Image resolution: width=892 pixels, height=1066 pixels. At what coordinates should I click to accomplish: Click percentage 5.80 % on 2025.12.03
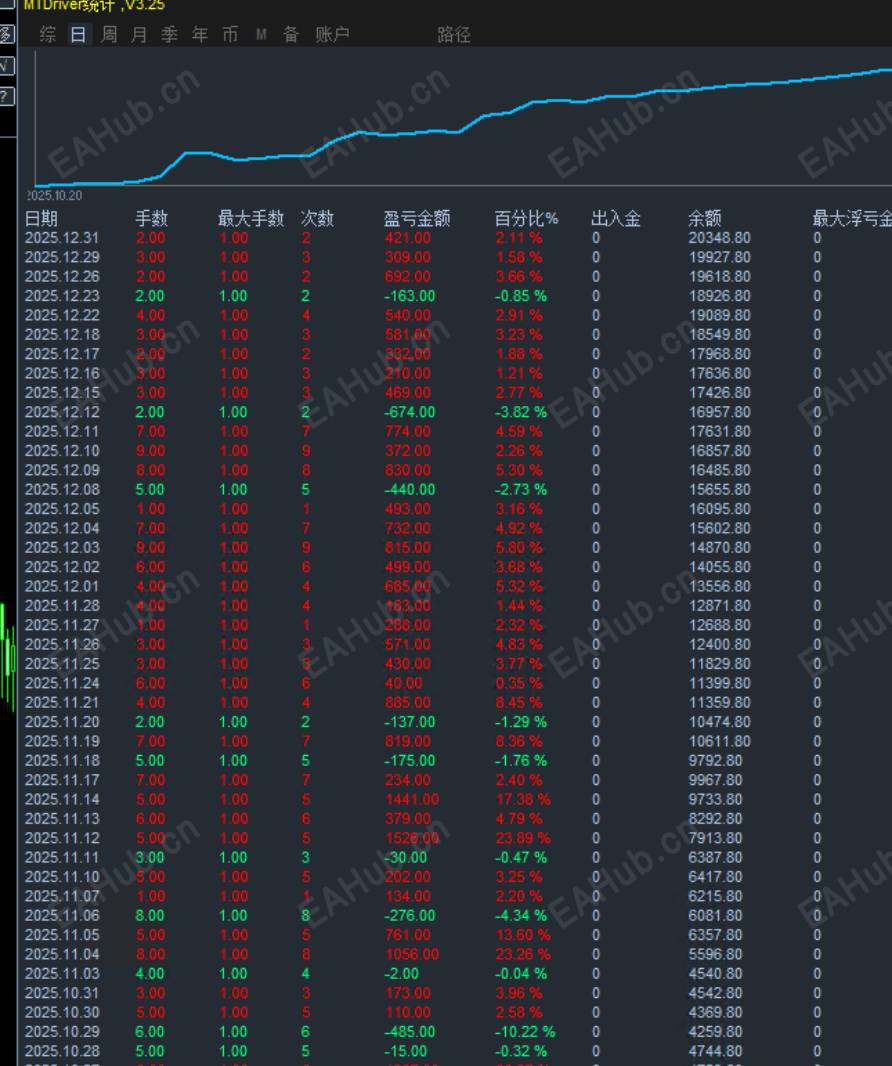[x=519, y=548]
